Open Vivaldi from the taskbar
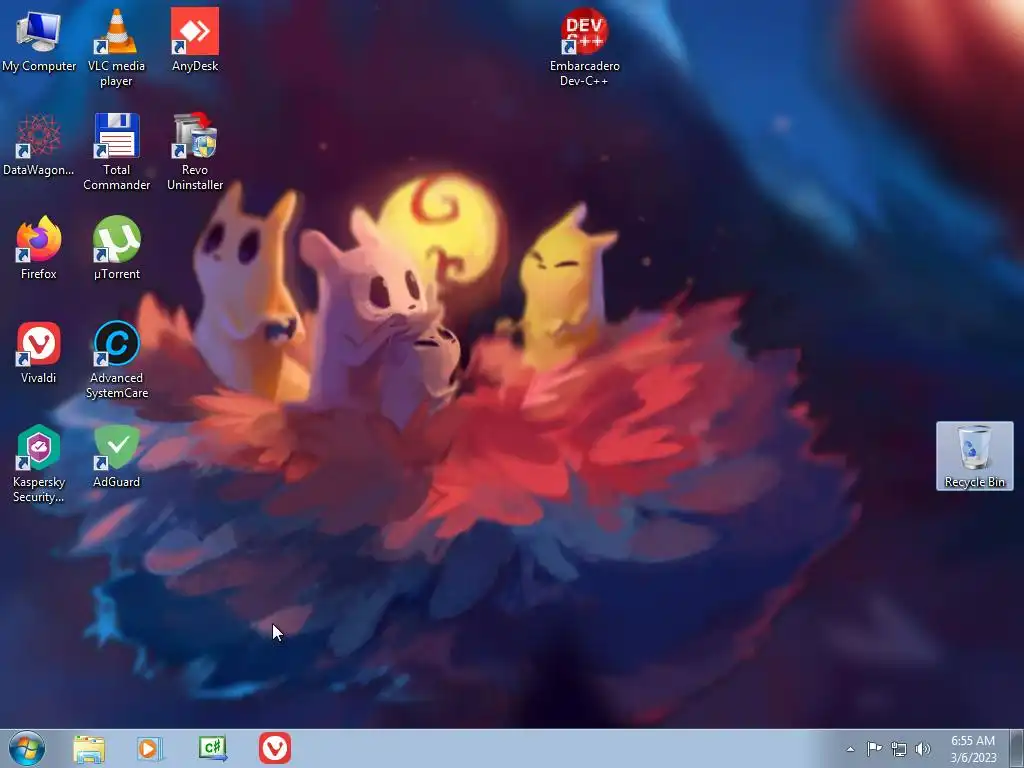 tap(275, 748)
